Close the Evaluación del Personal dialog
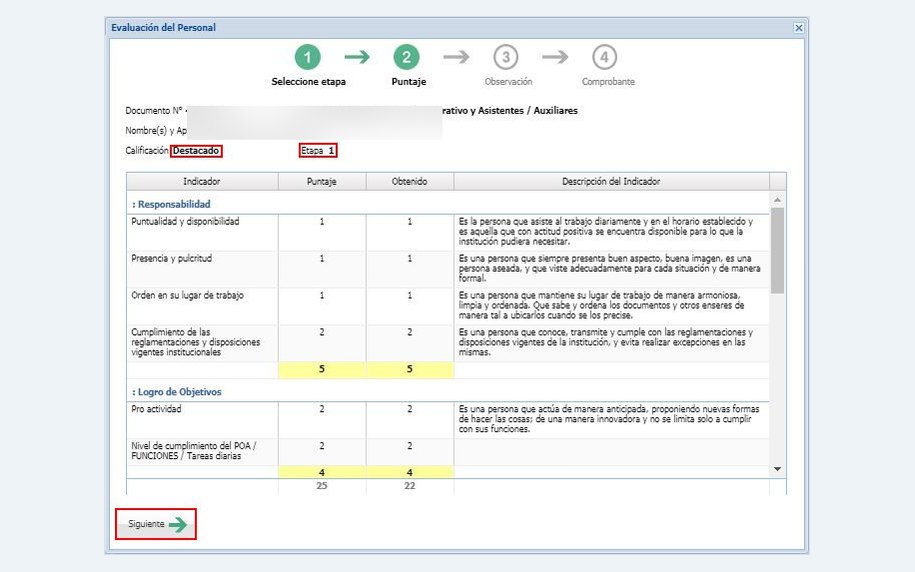This screenshot has height=572, width=915. click(798, 27)
